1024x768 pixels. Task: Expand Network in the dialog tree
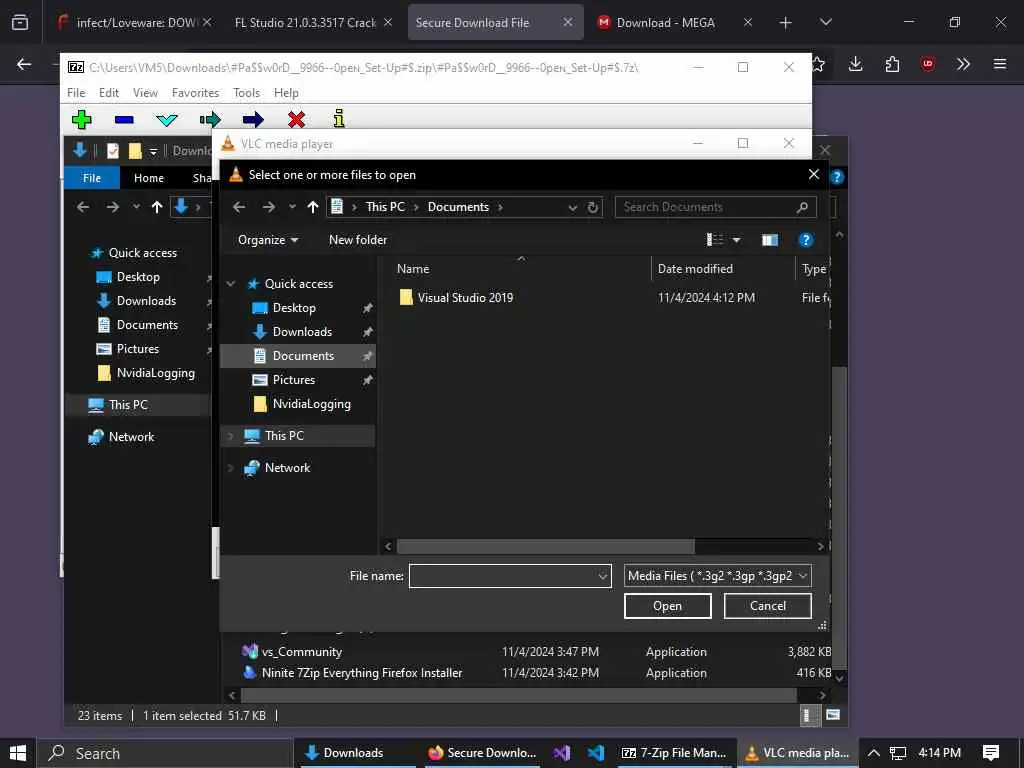pos(231,468)
